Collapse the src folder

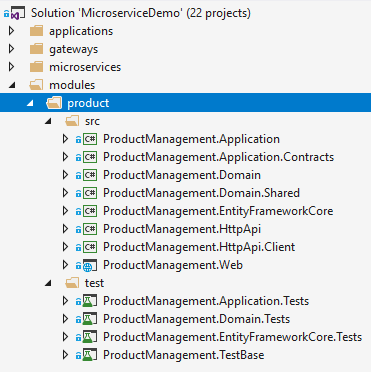point(48,122)
